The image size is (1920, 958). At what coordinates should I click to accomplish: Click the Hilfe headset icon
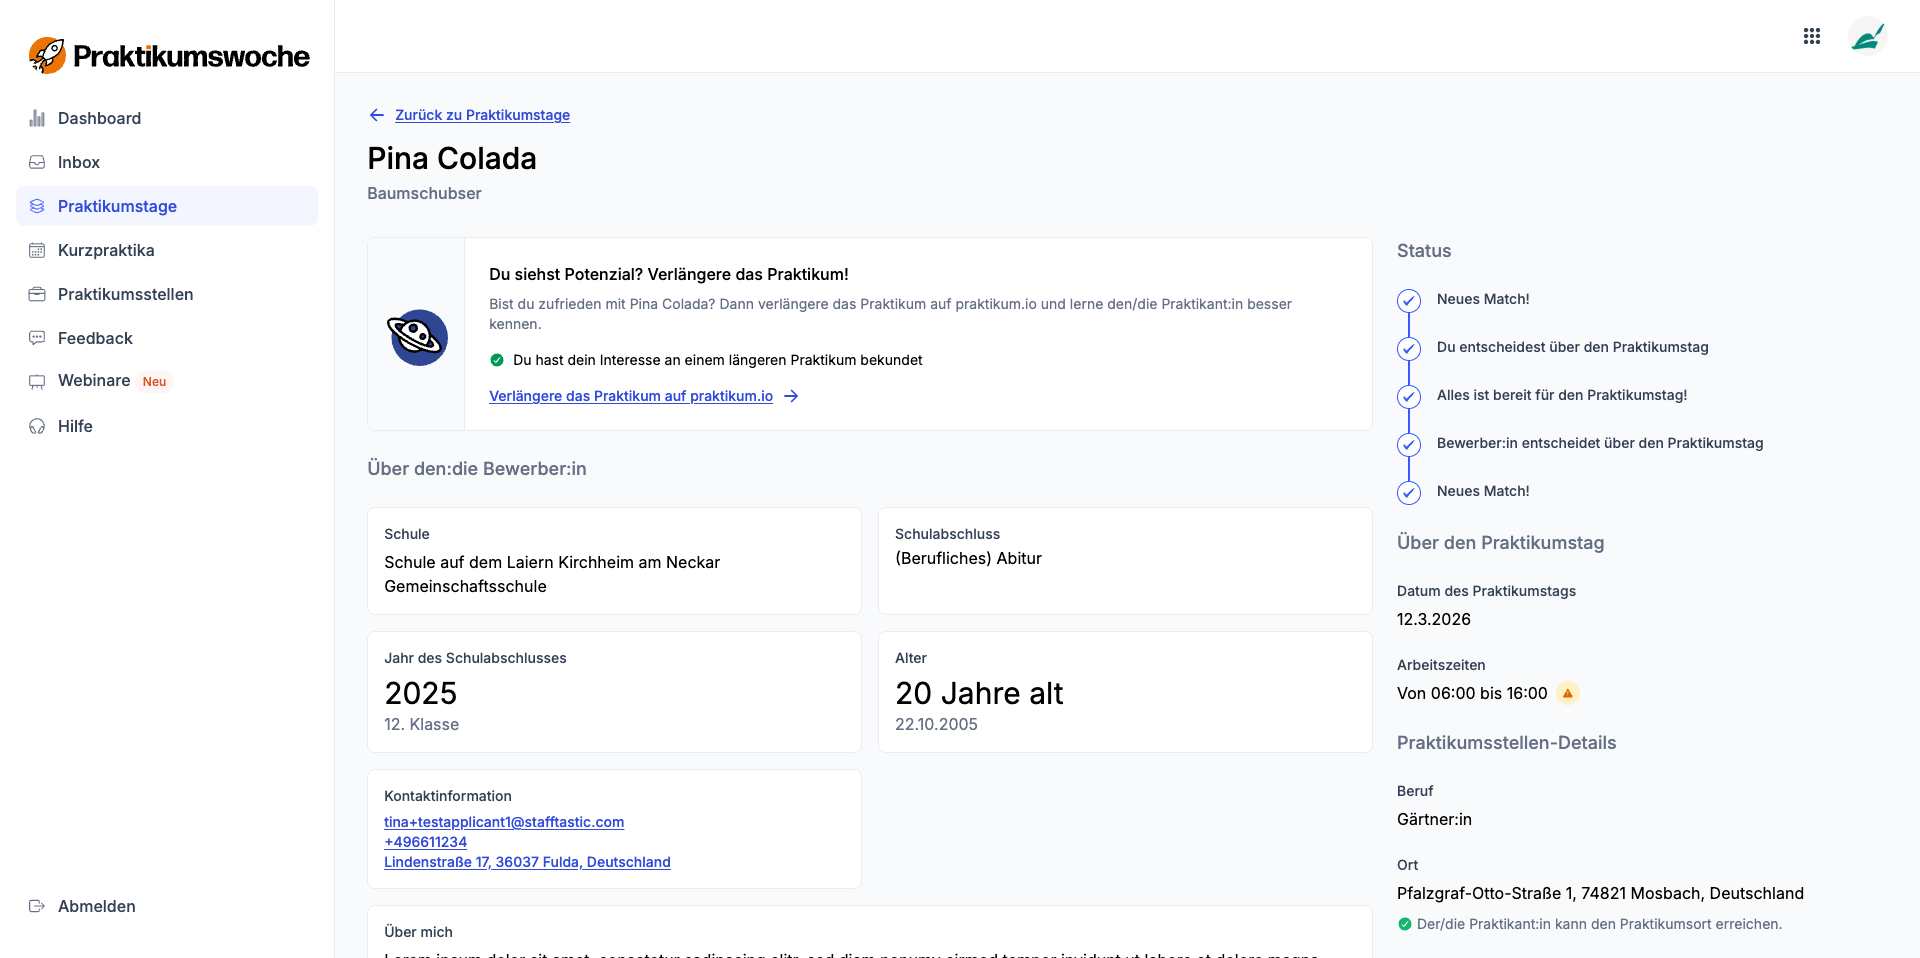(37, 426)
